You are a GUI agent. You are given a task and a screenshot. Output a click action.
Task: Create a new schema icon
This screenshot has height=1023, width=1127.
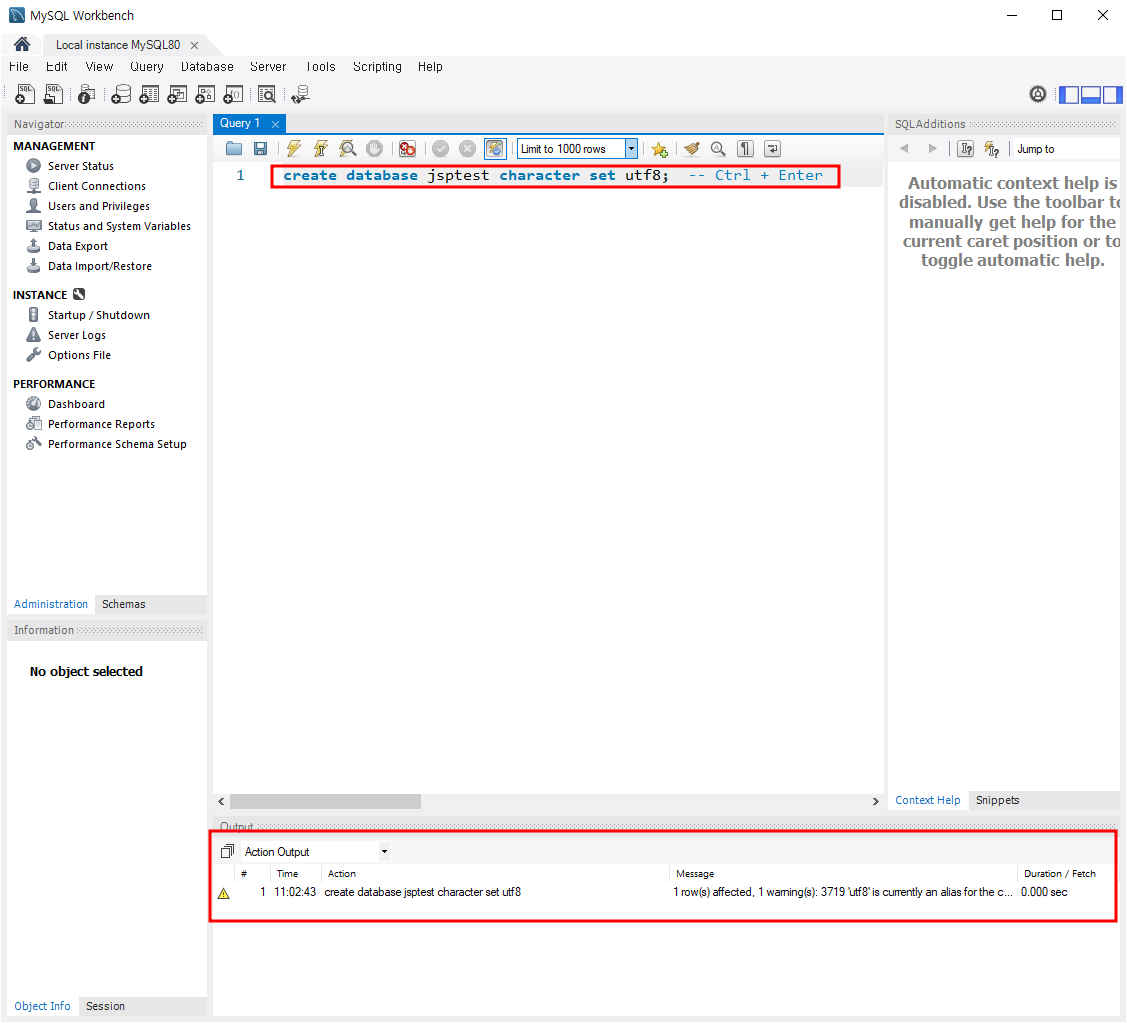121,94
